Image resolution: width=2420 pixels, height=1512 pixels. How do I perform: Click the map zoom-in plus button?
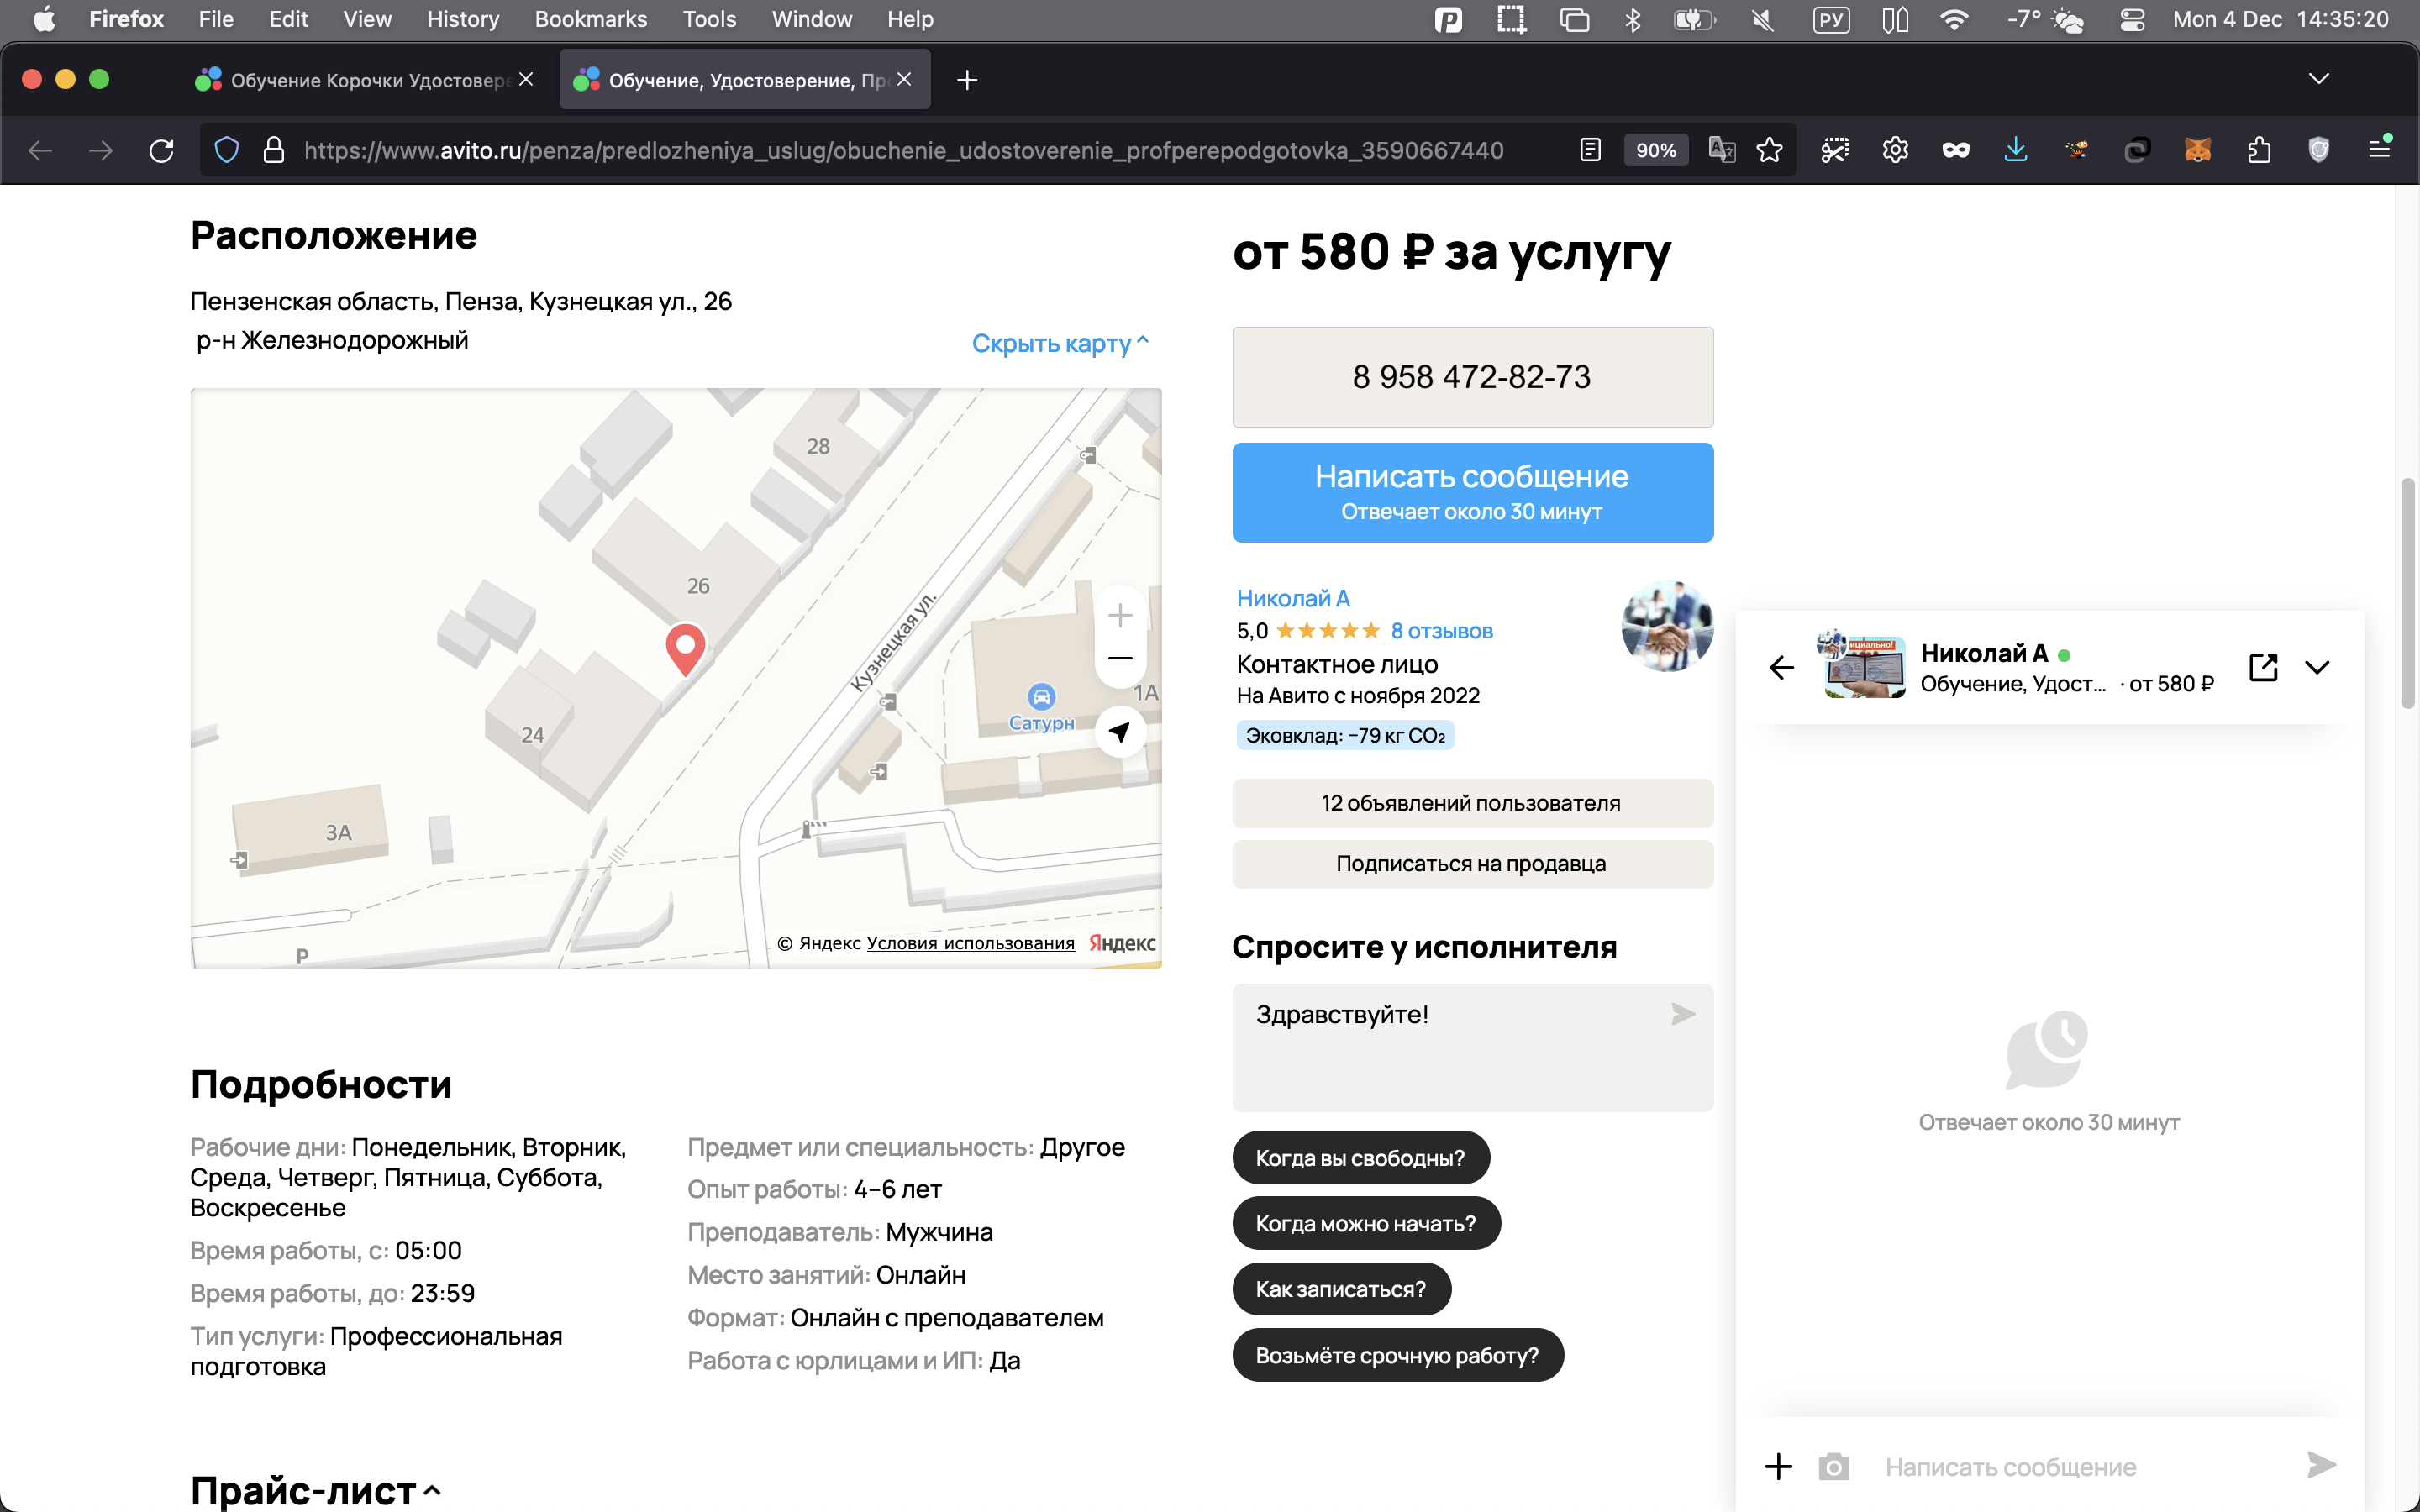(1120, 615)
